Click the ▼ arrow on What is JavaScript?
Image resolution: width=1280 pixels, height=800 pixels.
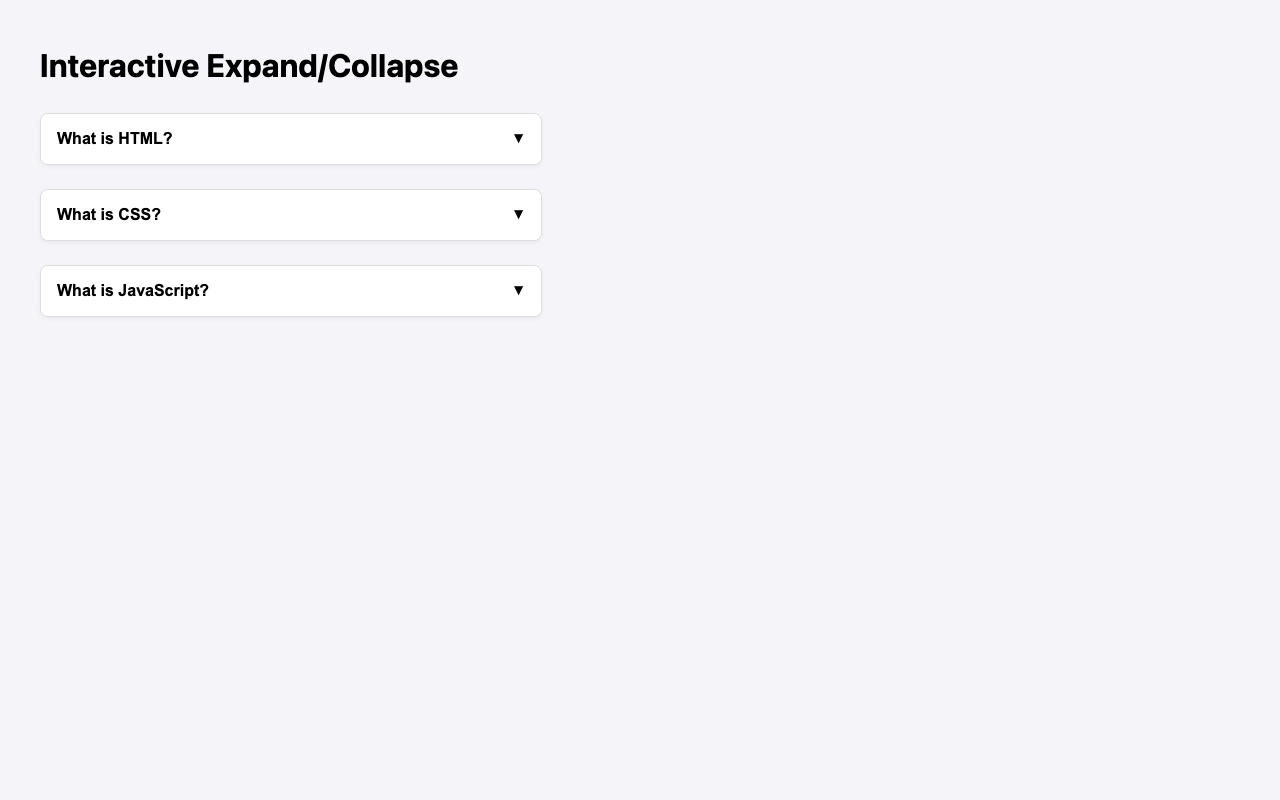pos(518,289)
